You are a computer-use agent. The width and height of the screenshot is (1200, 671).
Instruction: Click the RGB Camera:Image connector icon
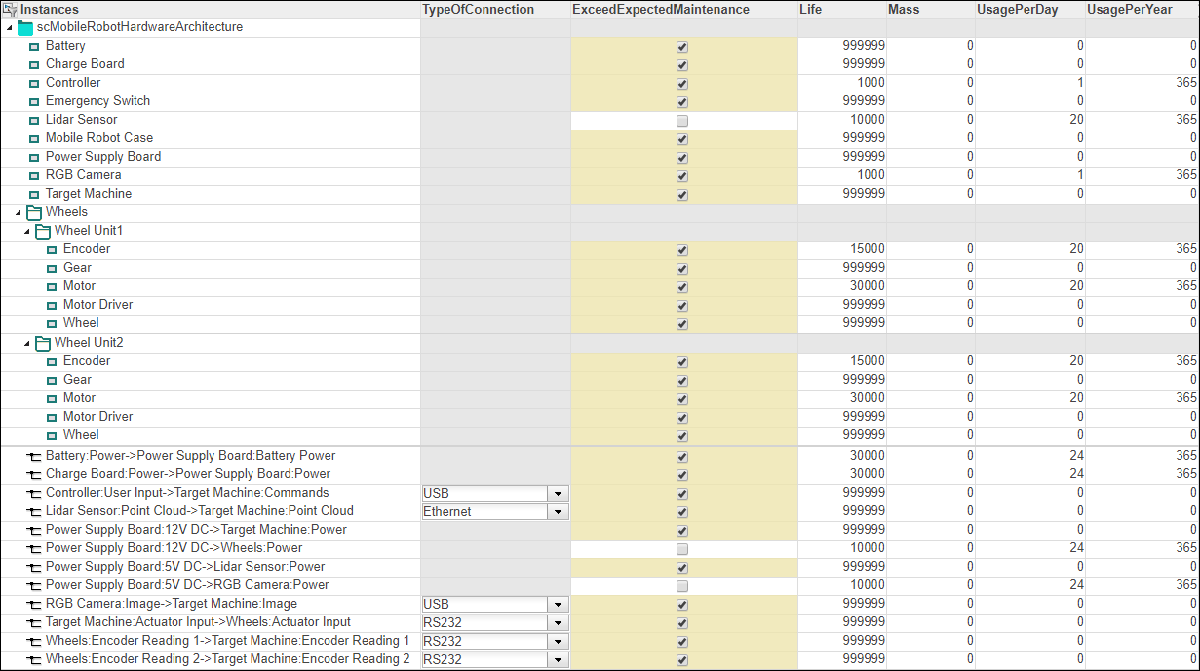34,605
